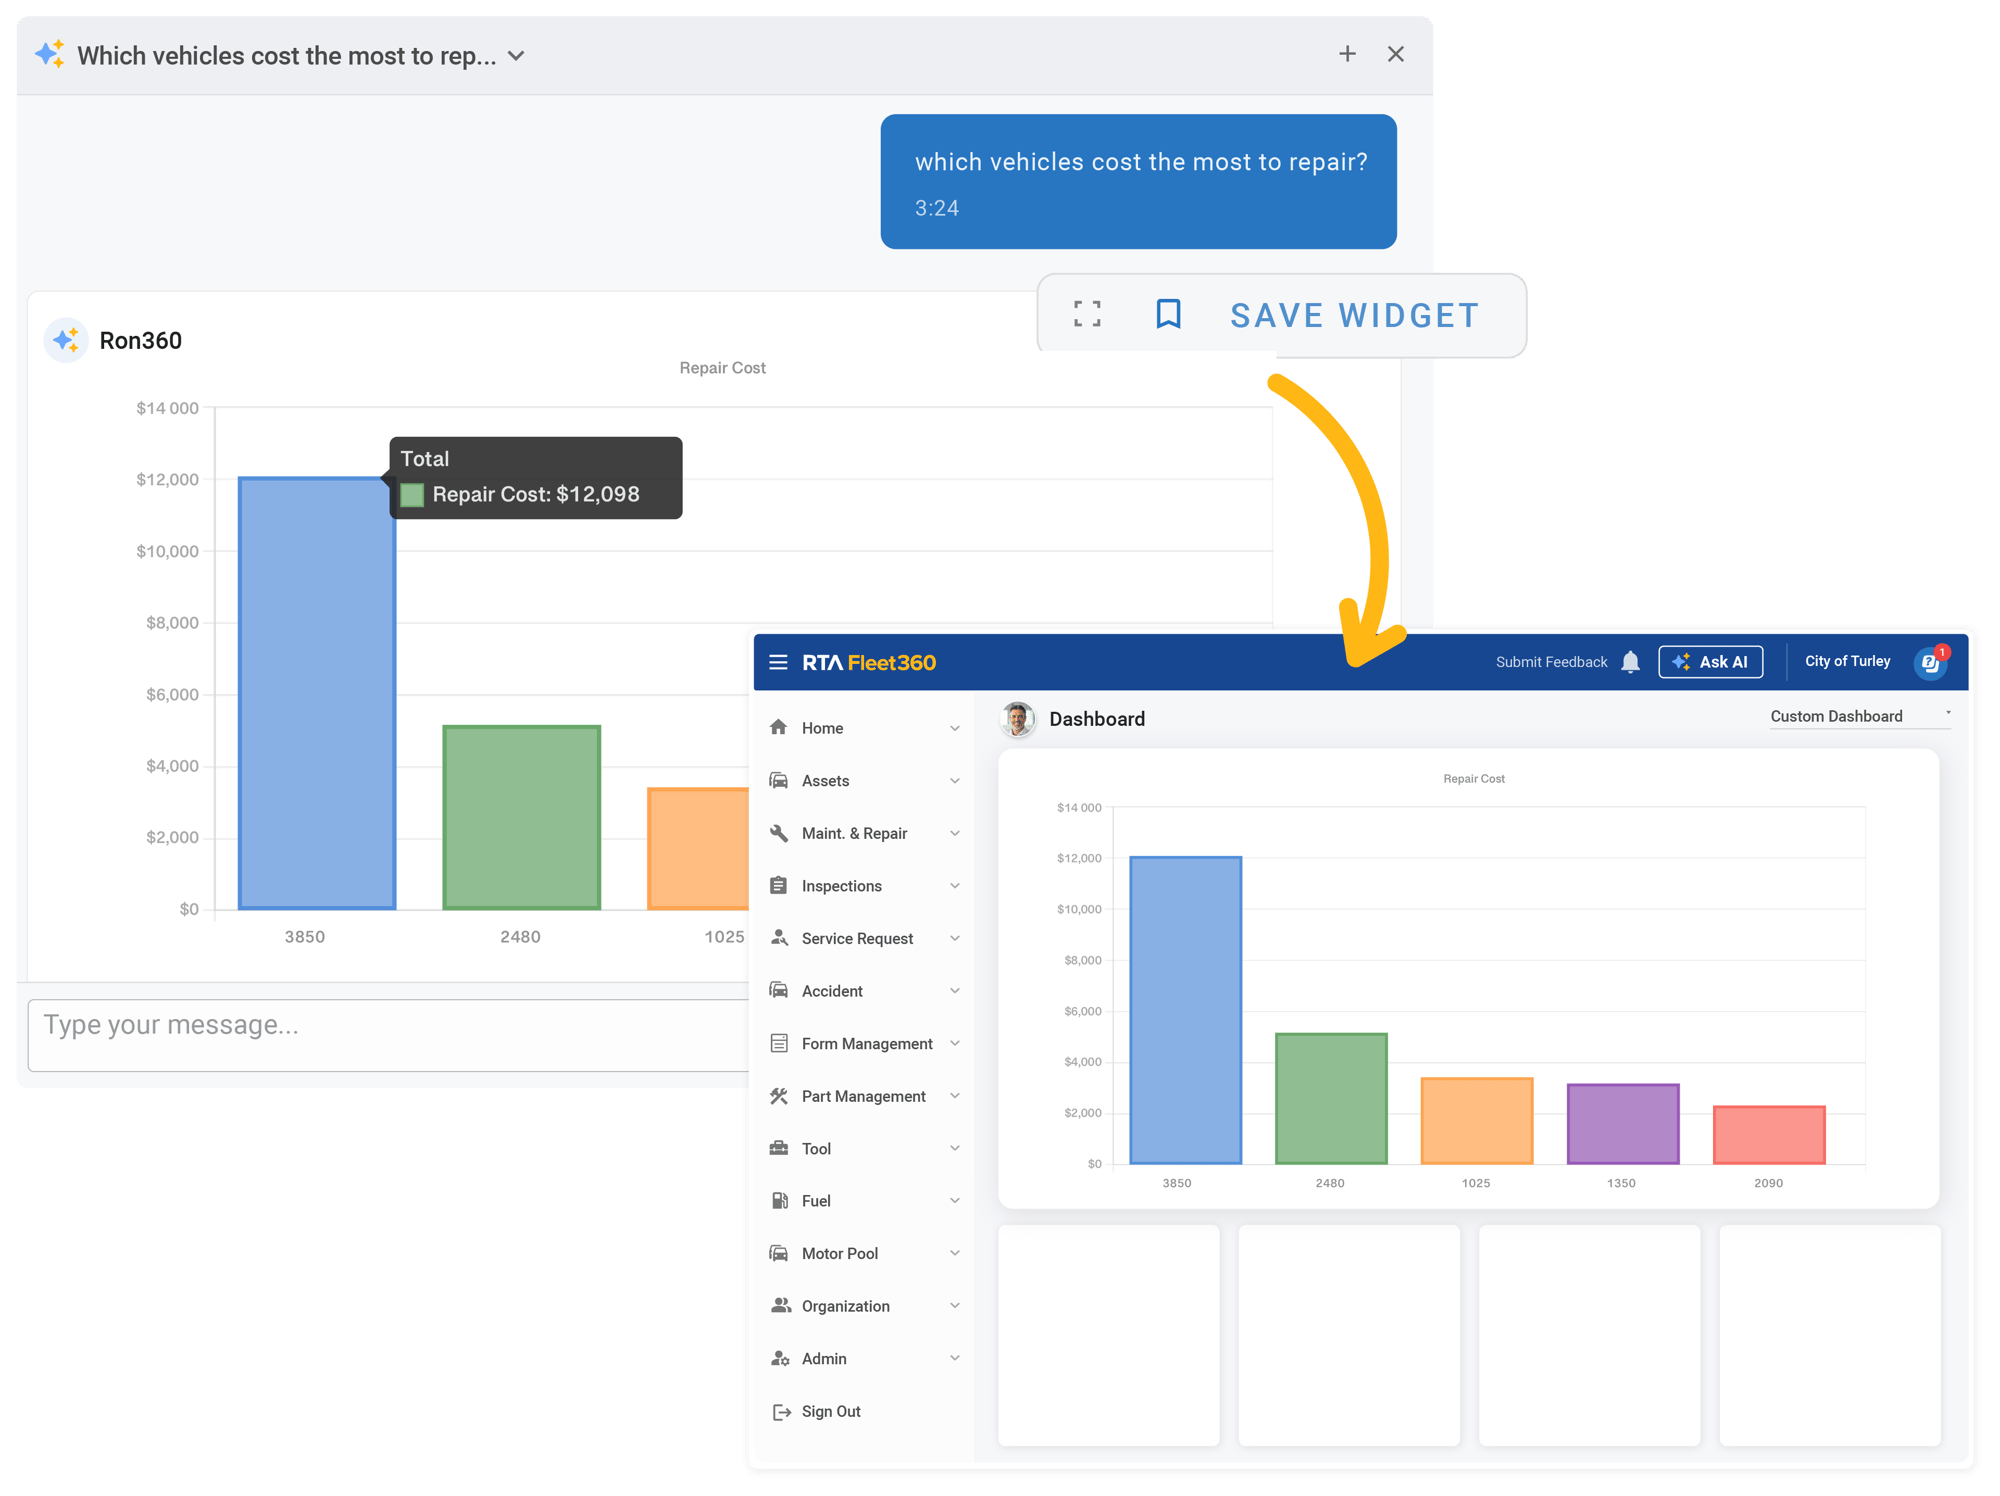Viewport: 2000px width, 1496px height.
Task: Open the Custom Dashboard dropdown
Action: (x=1860, y=716)
